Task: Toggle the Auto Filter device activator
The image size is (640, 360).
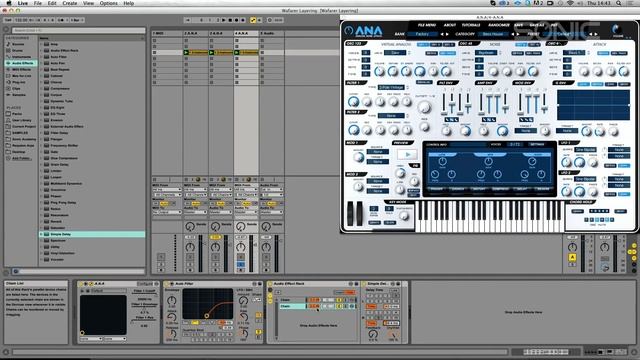Action: pyautogui.click(x=167, y=284)
